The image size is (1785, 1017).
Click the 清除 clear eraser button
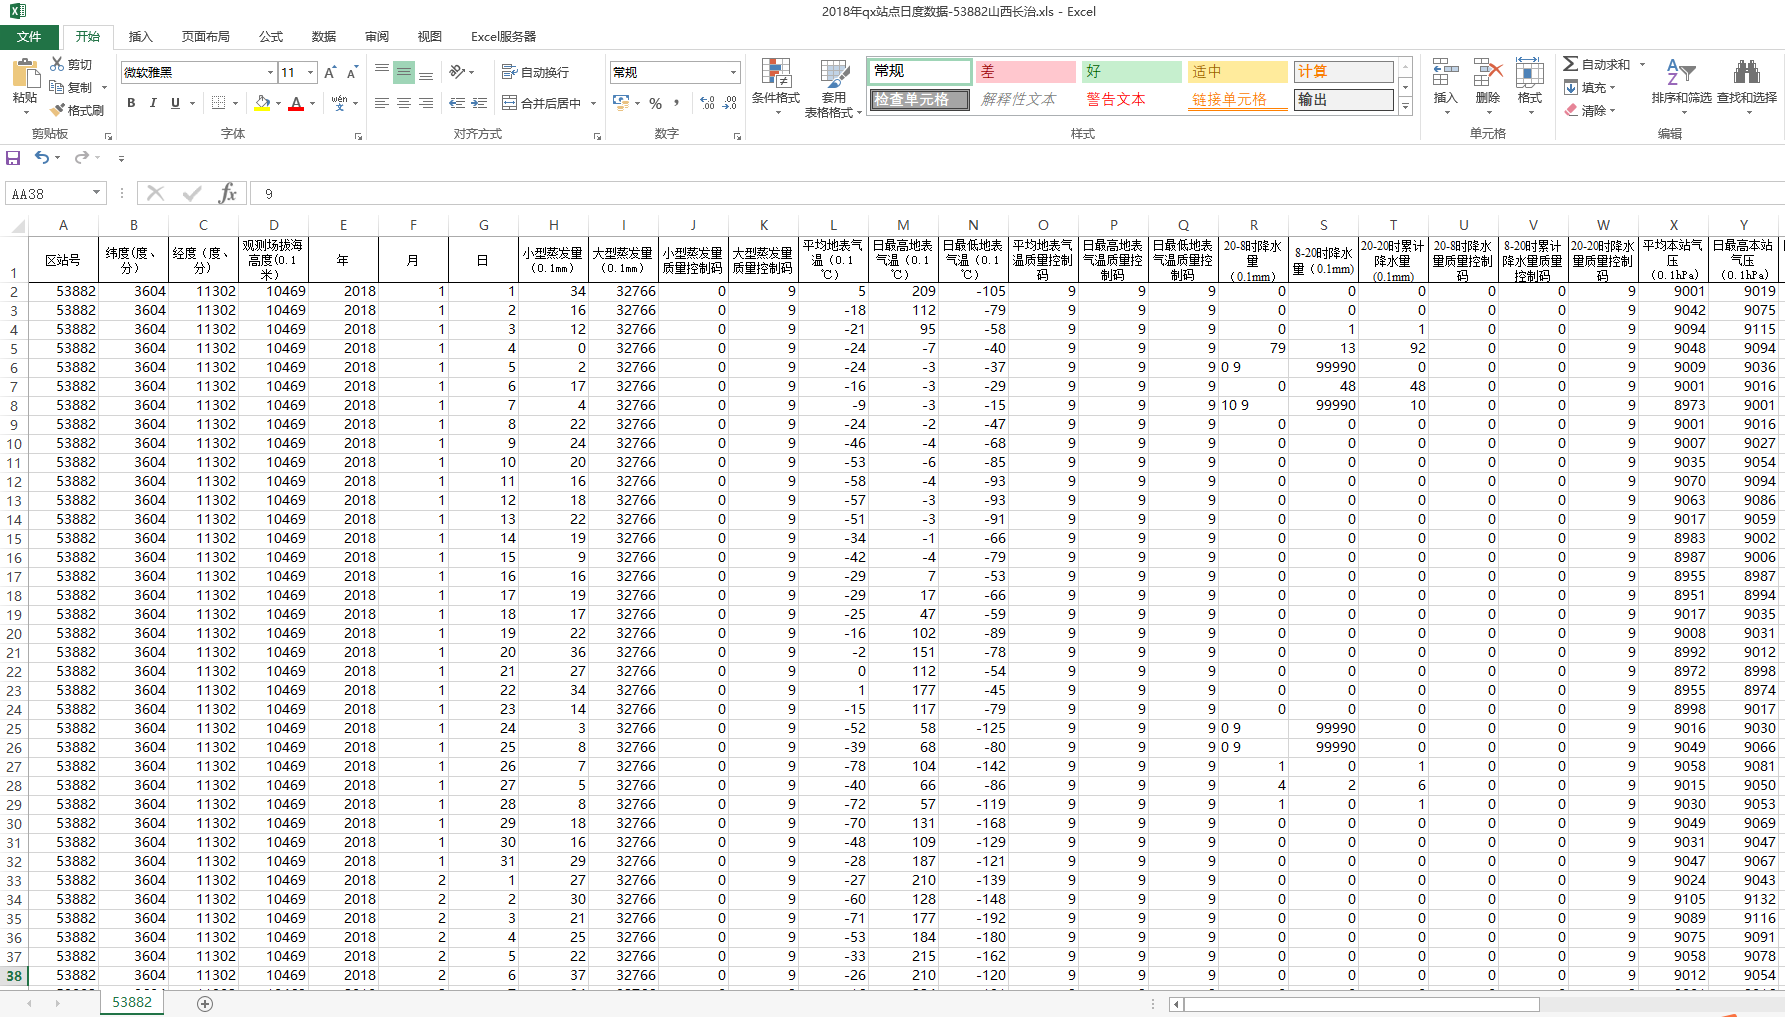[x=1589, y=110]
